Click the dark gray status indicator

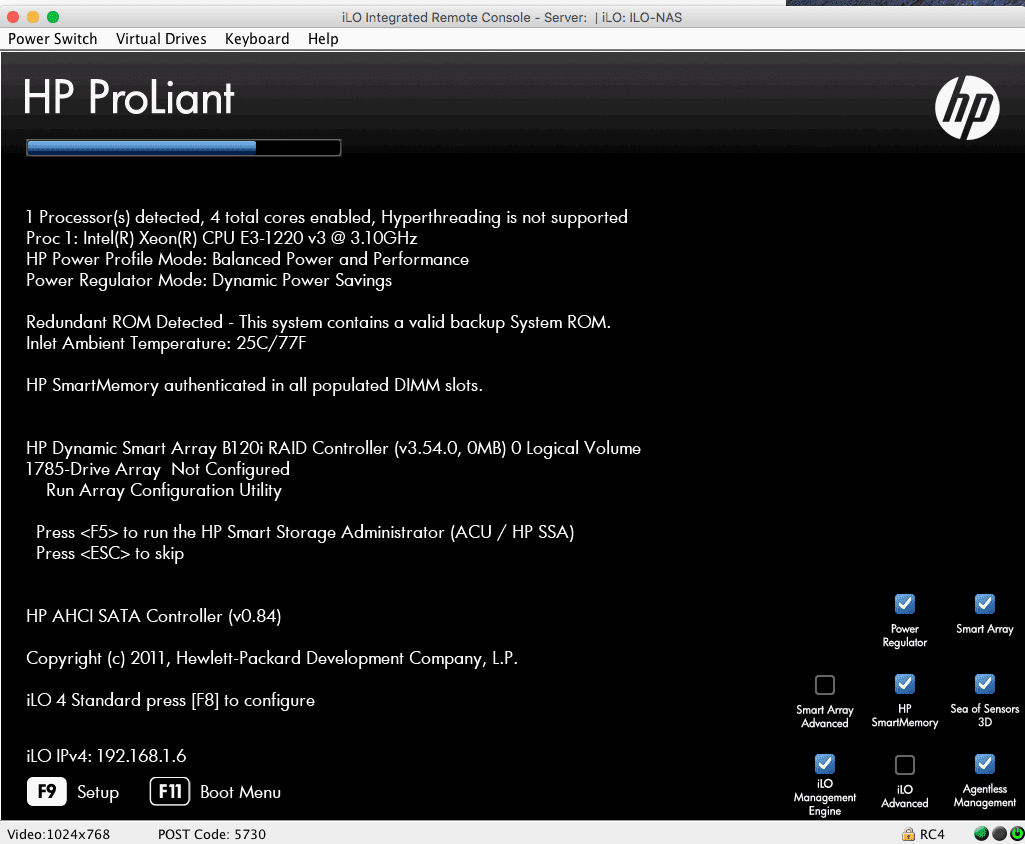(1000, 834)
